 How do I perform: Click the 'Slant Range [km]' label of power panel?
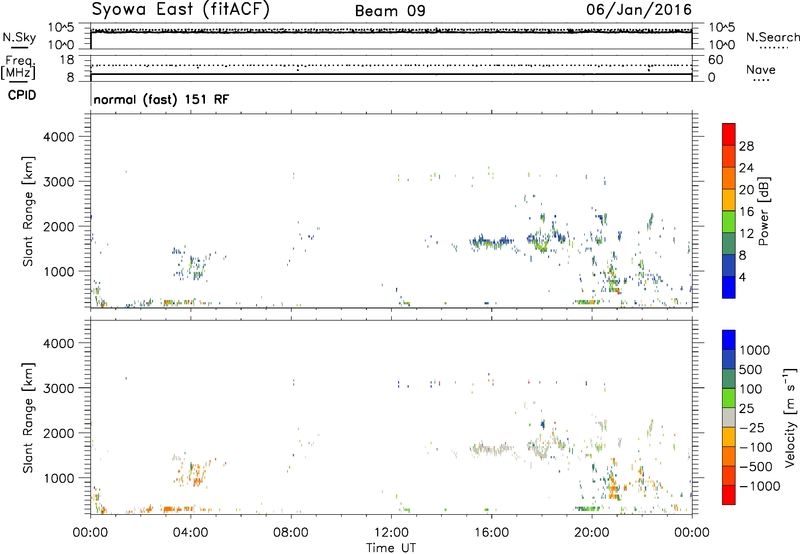click(28, 211)
